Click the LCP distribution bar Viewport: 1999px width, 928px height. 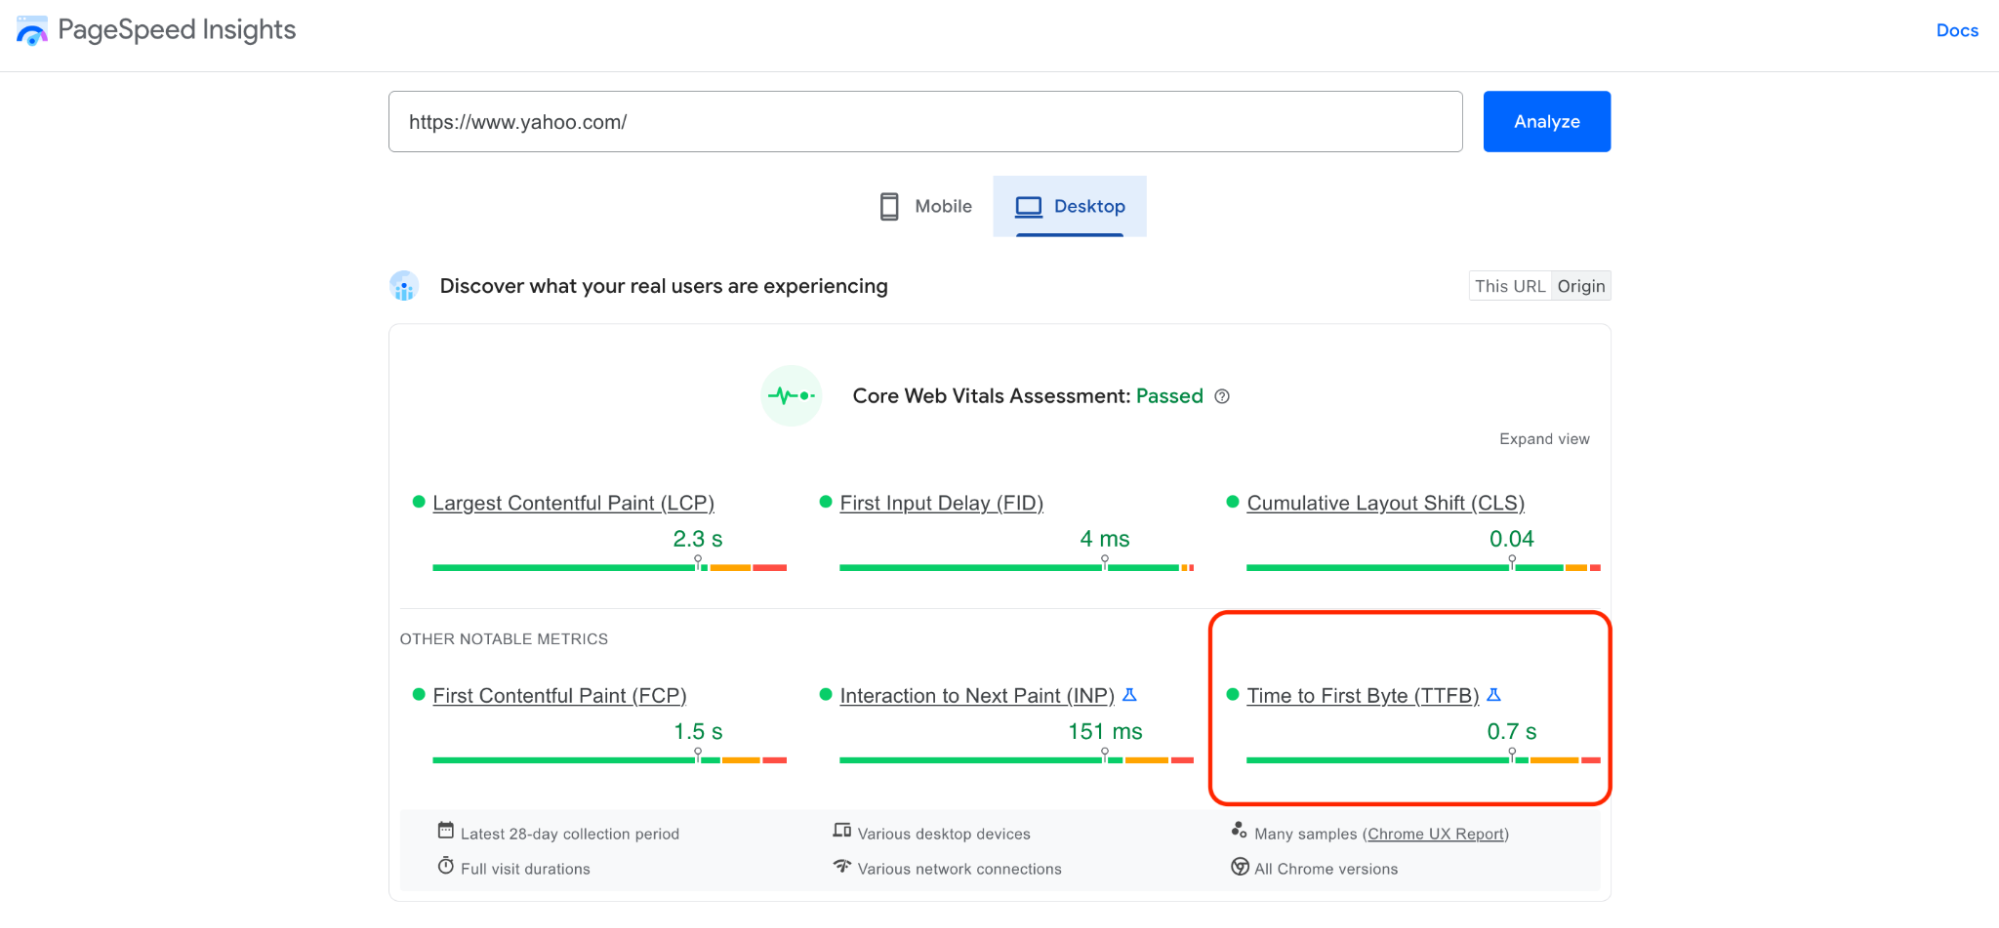click(x=610, y=568)
